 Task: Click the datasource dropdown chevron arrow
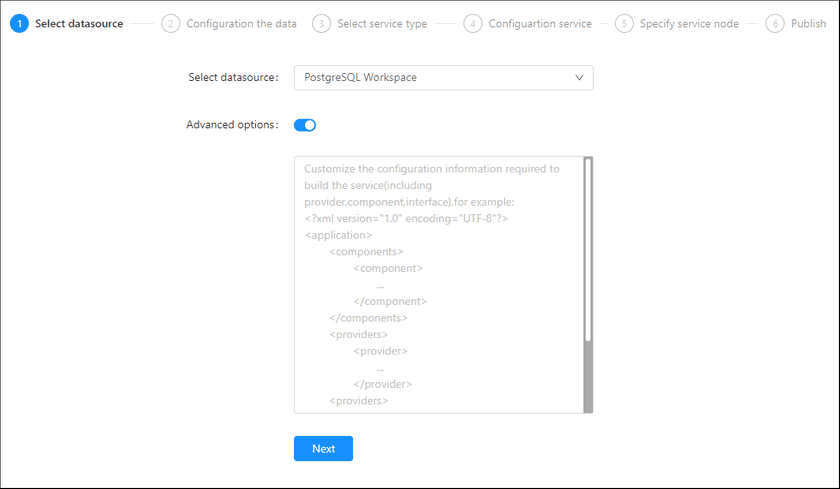tap(579, 78)
